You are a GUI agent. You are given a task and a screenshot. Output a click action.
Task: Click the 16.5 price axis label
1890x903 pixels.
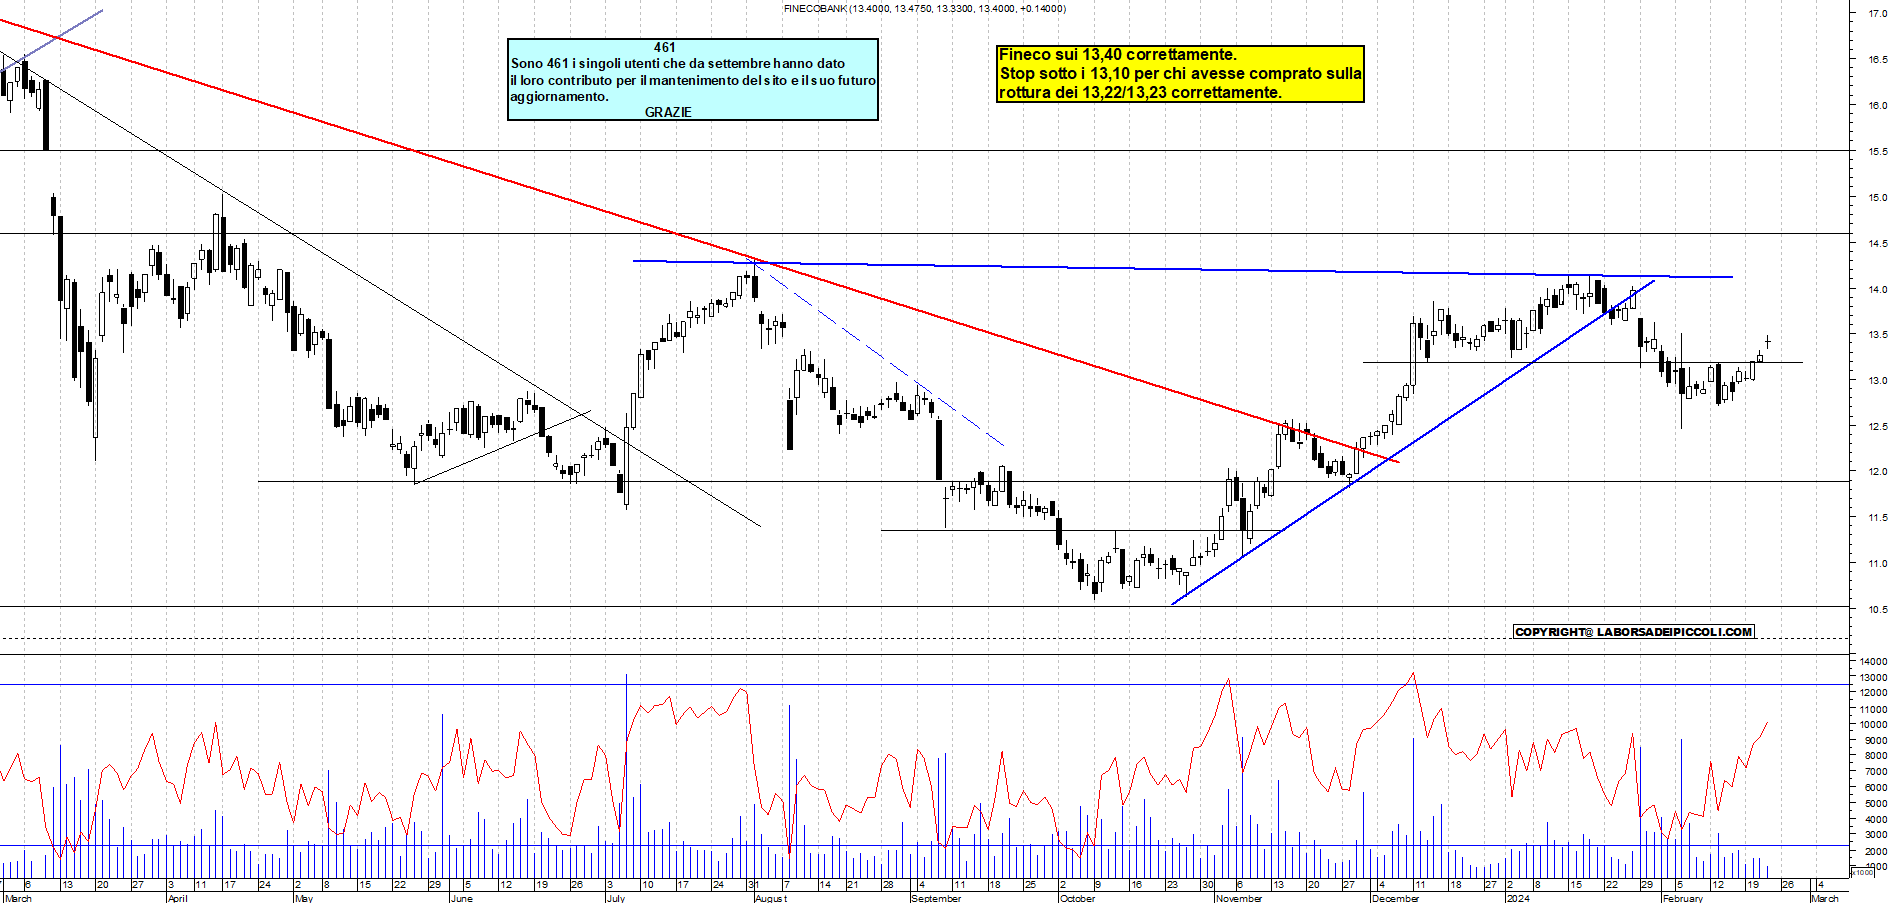pyautogui.click(x=1877, y=60)
